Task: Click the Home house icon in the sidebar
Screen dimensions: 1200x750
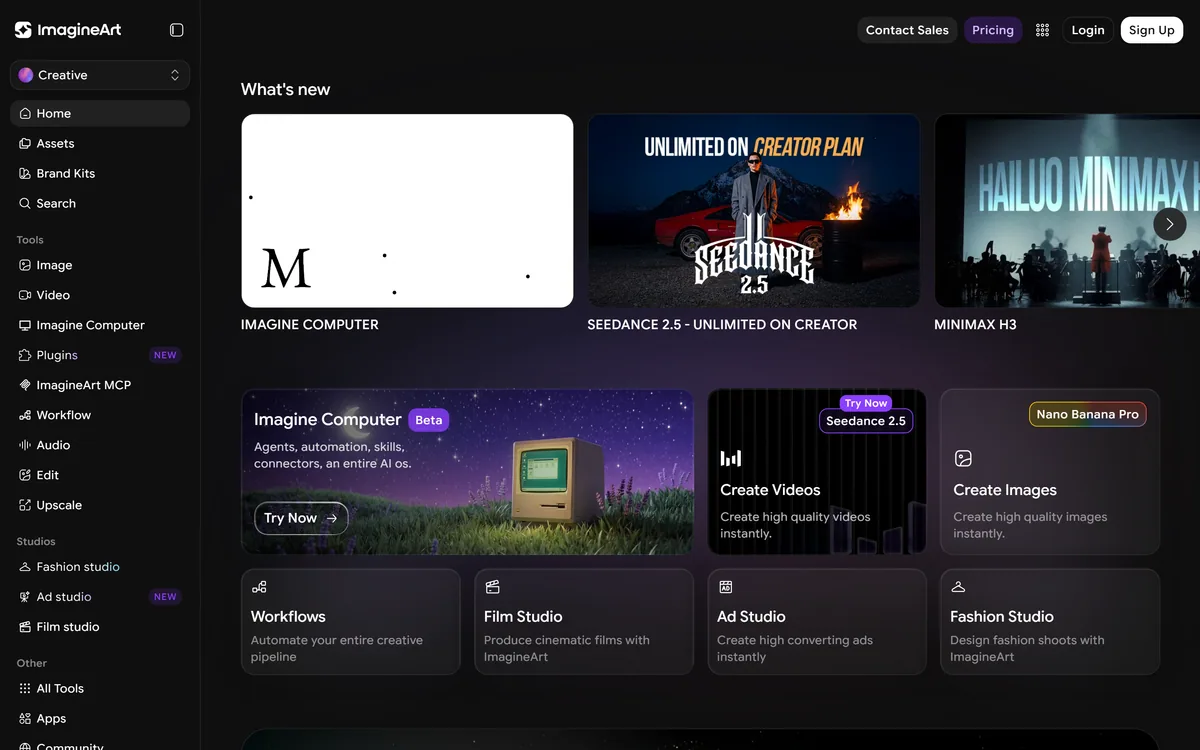Action: 26,113
